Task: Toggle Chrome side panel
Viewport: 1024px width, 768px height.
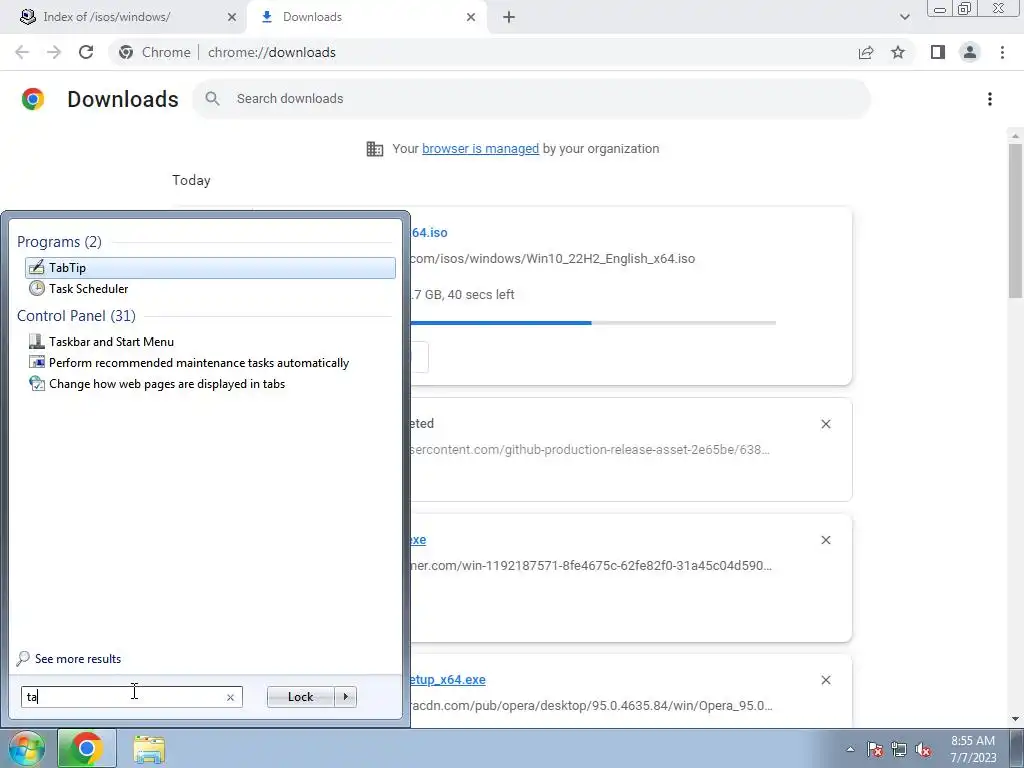Action: pos(938,52)
